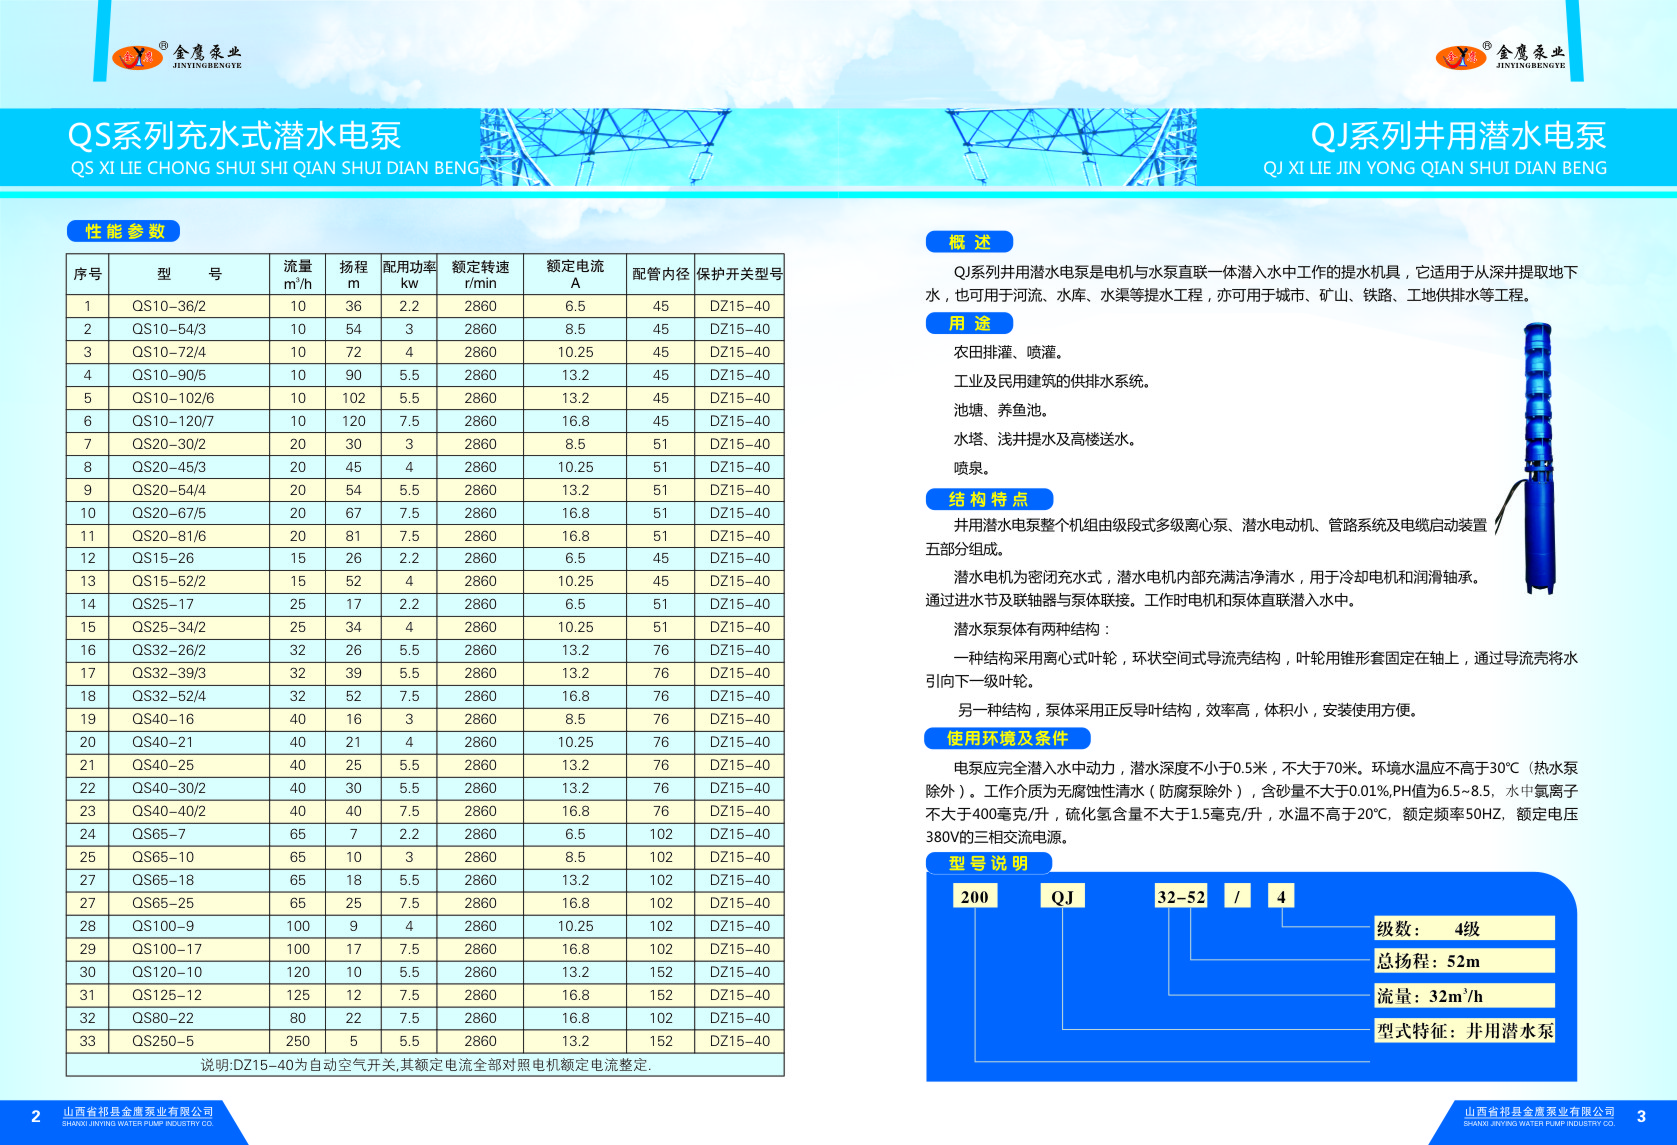Click the model cell QS40-16
The height and width of the screenshot is (1145, 1677).
(x=189, y=719)
